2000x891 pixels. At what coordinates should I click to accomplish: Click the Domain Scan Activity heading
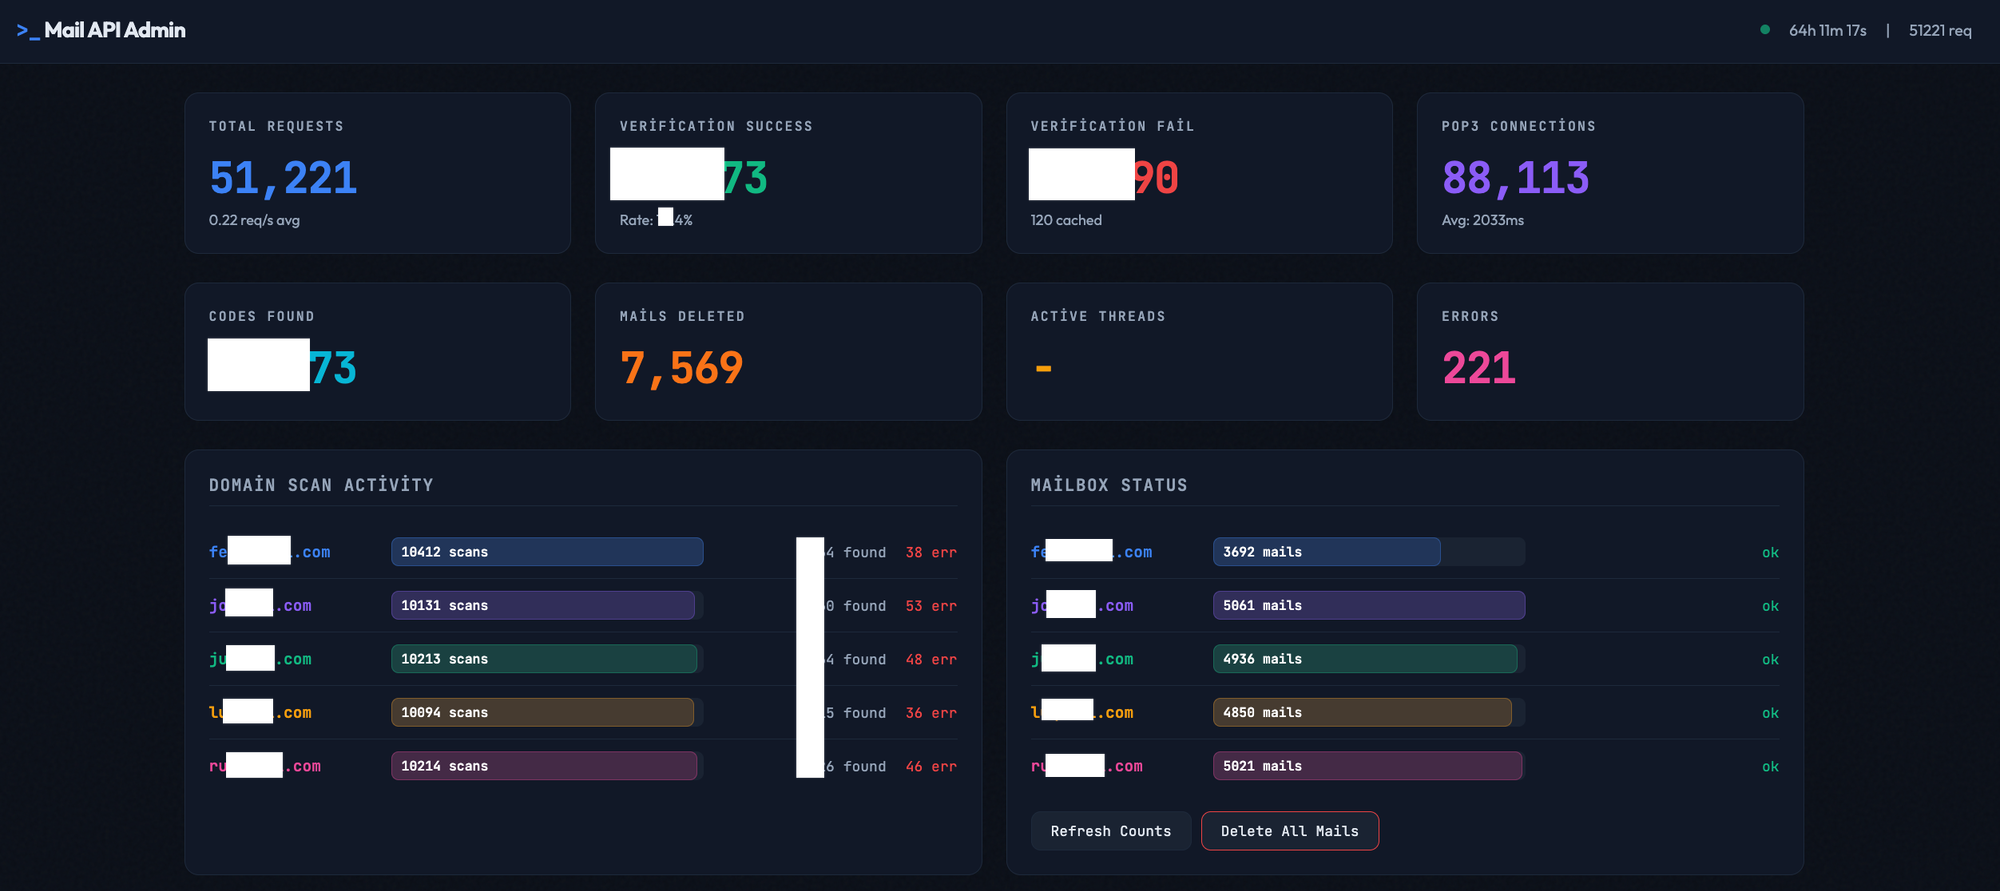tap(321, 485)
